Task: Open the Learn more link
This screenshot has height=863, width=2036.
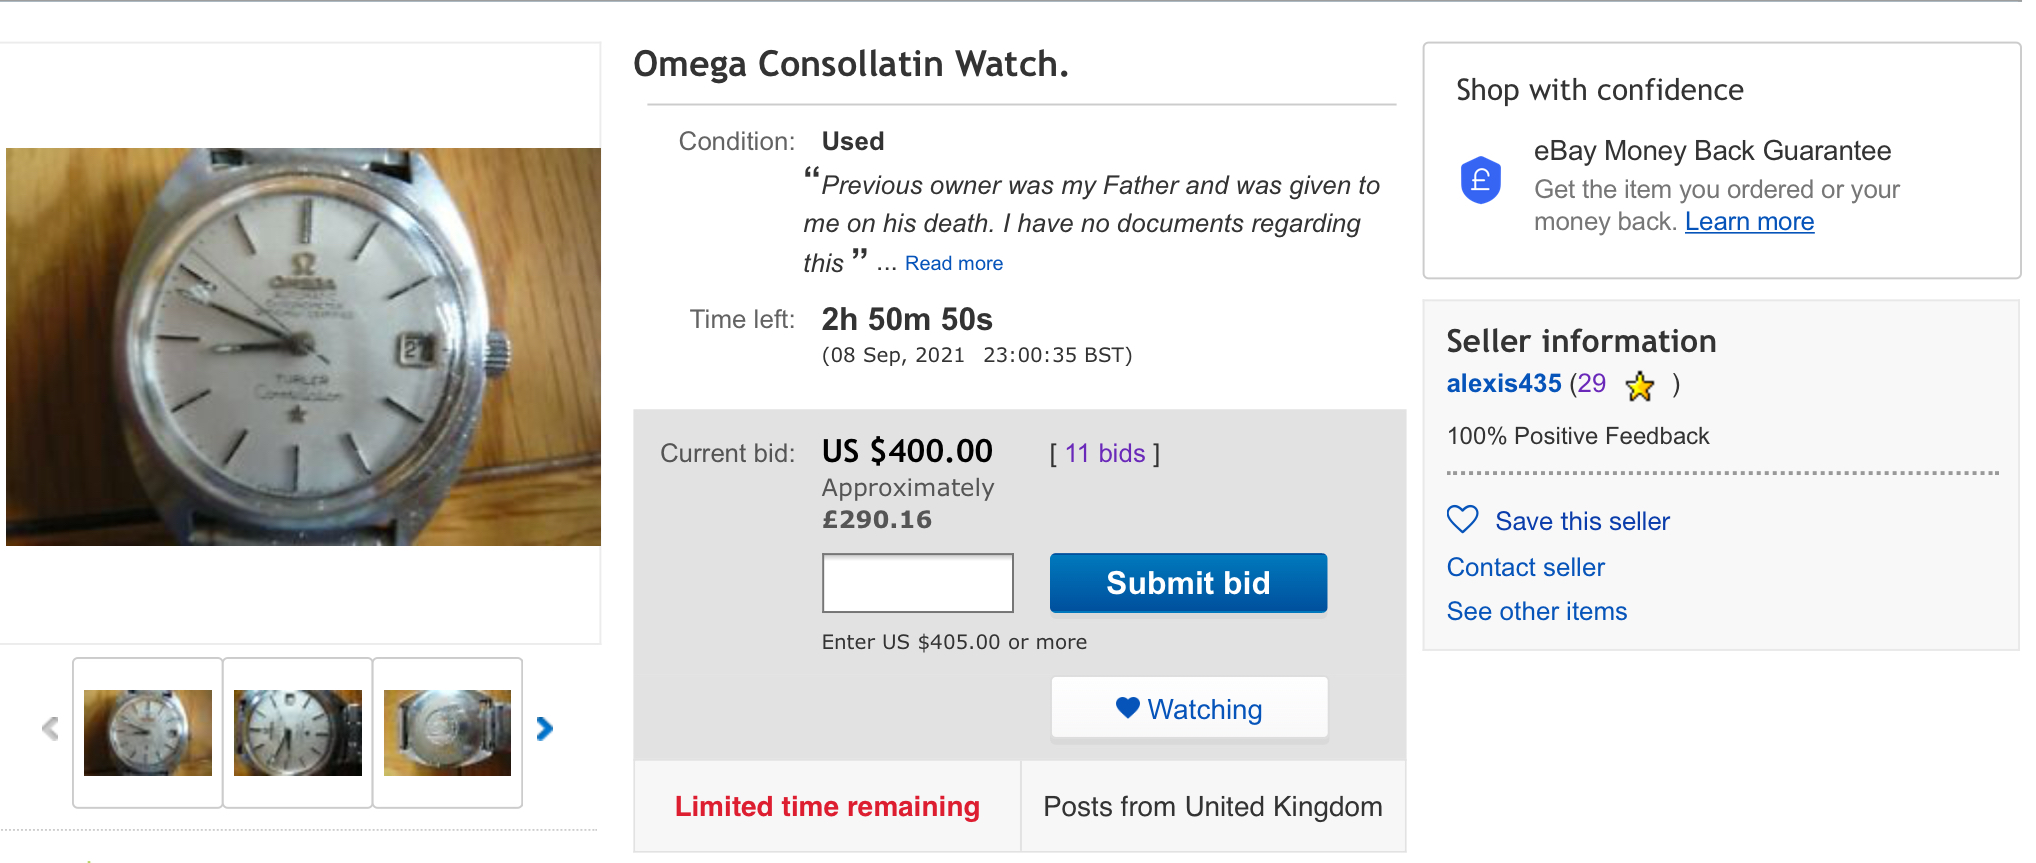Action: [1748, 222]
